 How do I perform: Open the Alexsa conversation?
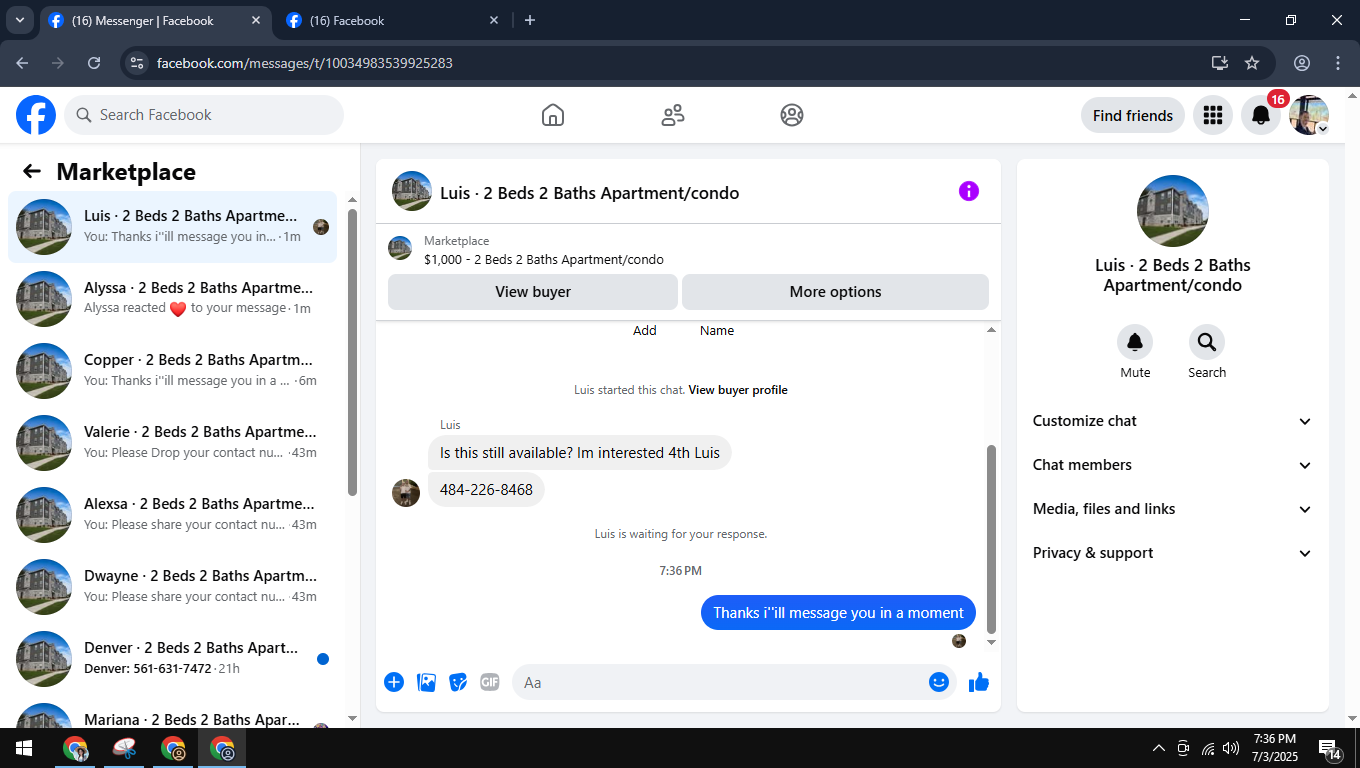(172, 515)
